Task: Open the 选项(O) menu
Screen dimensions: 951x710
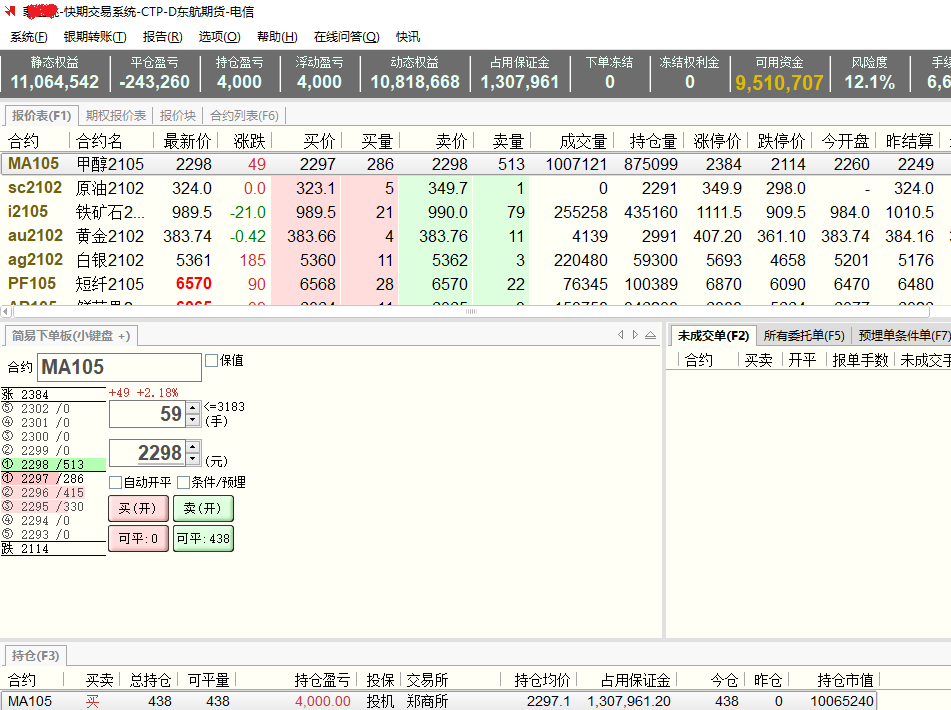Action: point(220,37)
